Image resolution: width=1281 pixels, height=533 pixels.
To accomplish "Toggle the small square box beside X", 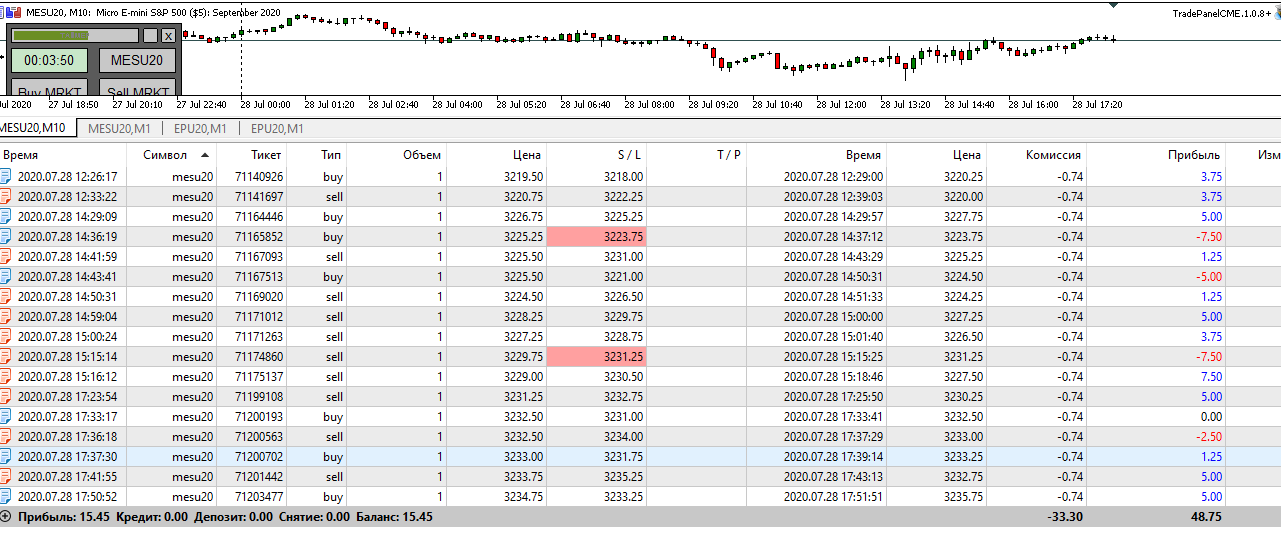I will pos(150,36).
